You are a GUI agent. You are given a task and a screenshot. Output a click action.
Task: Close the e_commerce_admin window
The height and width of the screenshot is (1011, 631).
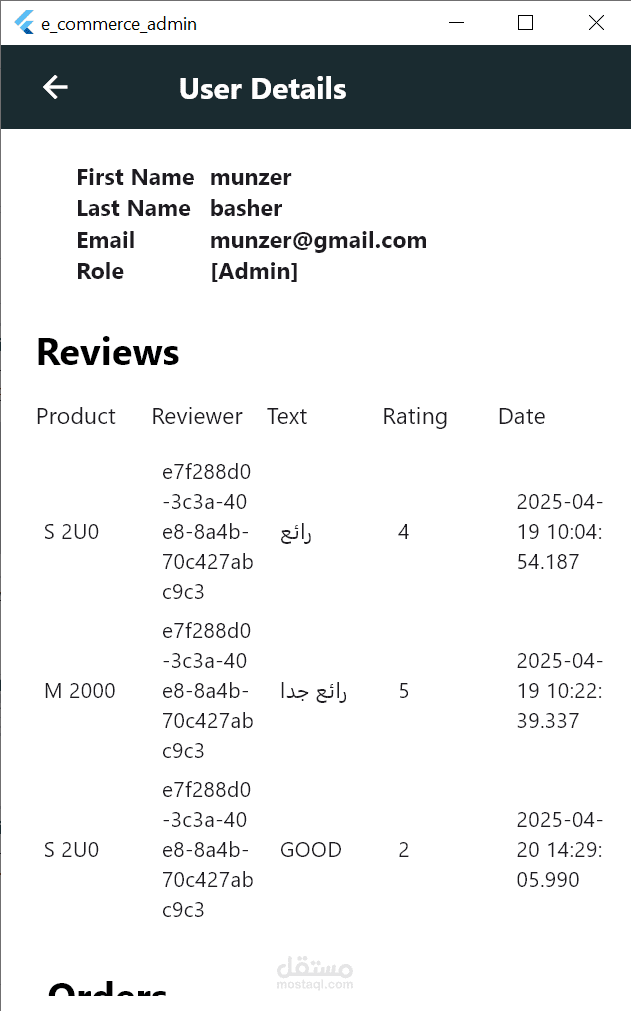(596, 23)
